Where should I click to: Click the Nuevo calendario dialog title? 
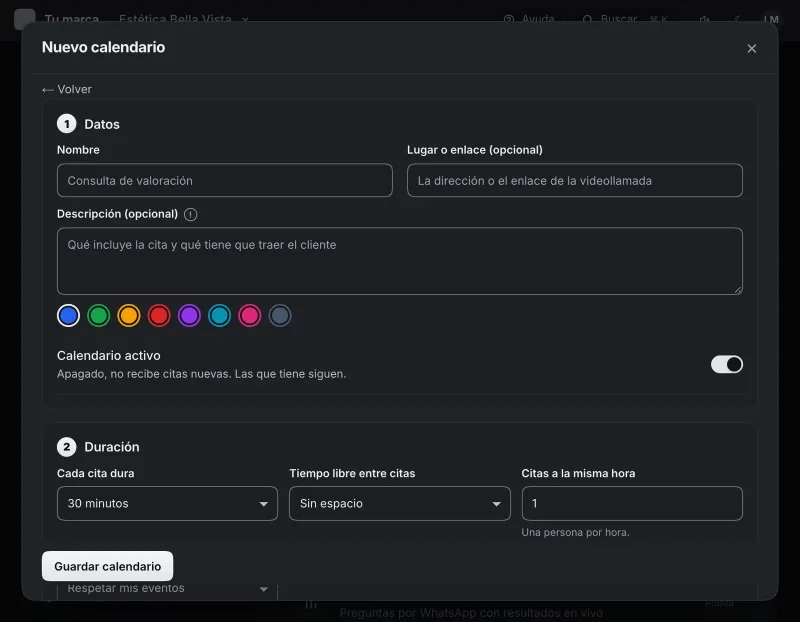coord(104,47)
